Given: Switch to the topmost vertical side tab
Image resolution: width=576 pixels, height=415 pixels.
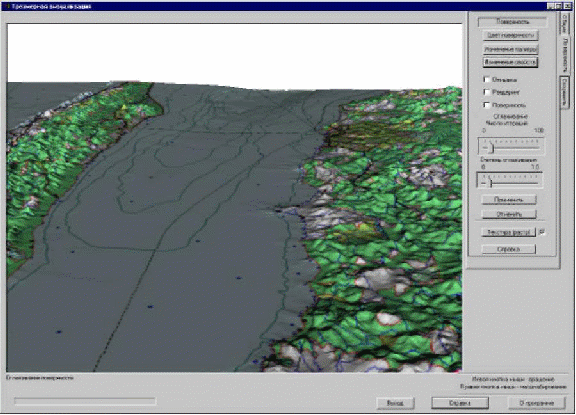Looking at the screenshot, I should (564, 23).
